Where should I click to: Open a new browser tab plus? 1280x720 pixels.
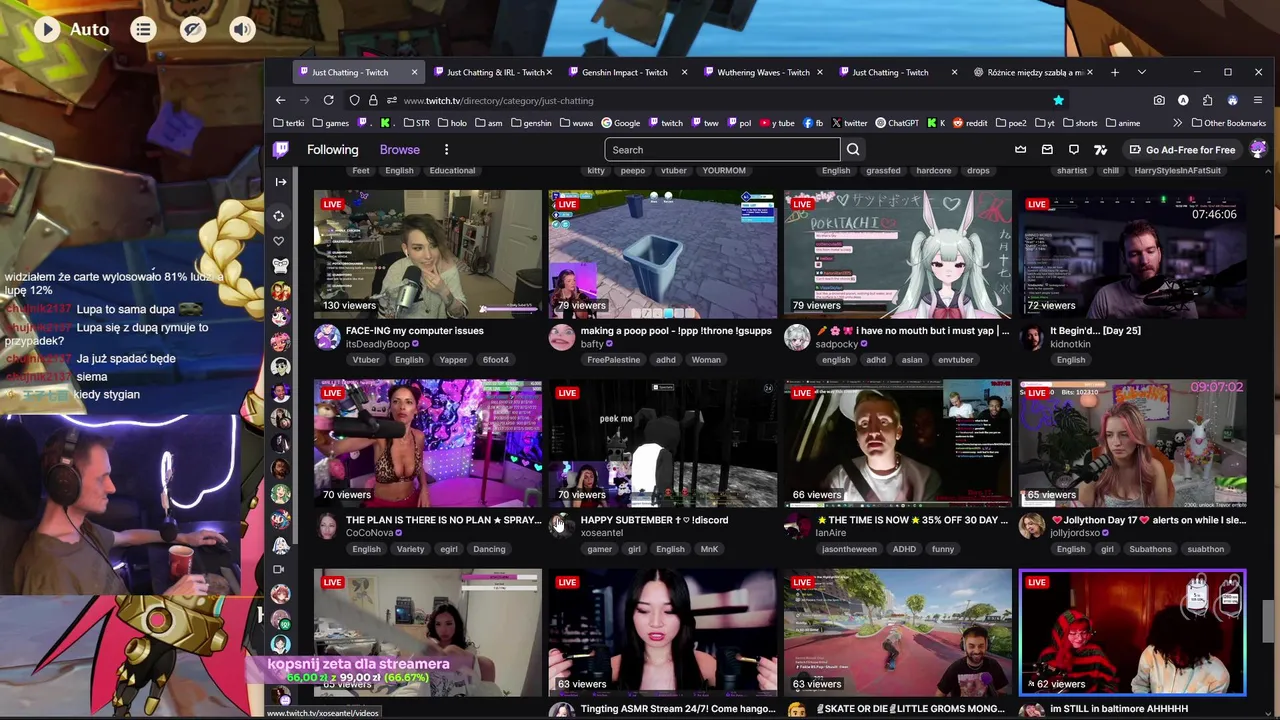[x=1115, y=72]
